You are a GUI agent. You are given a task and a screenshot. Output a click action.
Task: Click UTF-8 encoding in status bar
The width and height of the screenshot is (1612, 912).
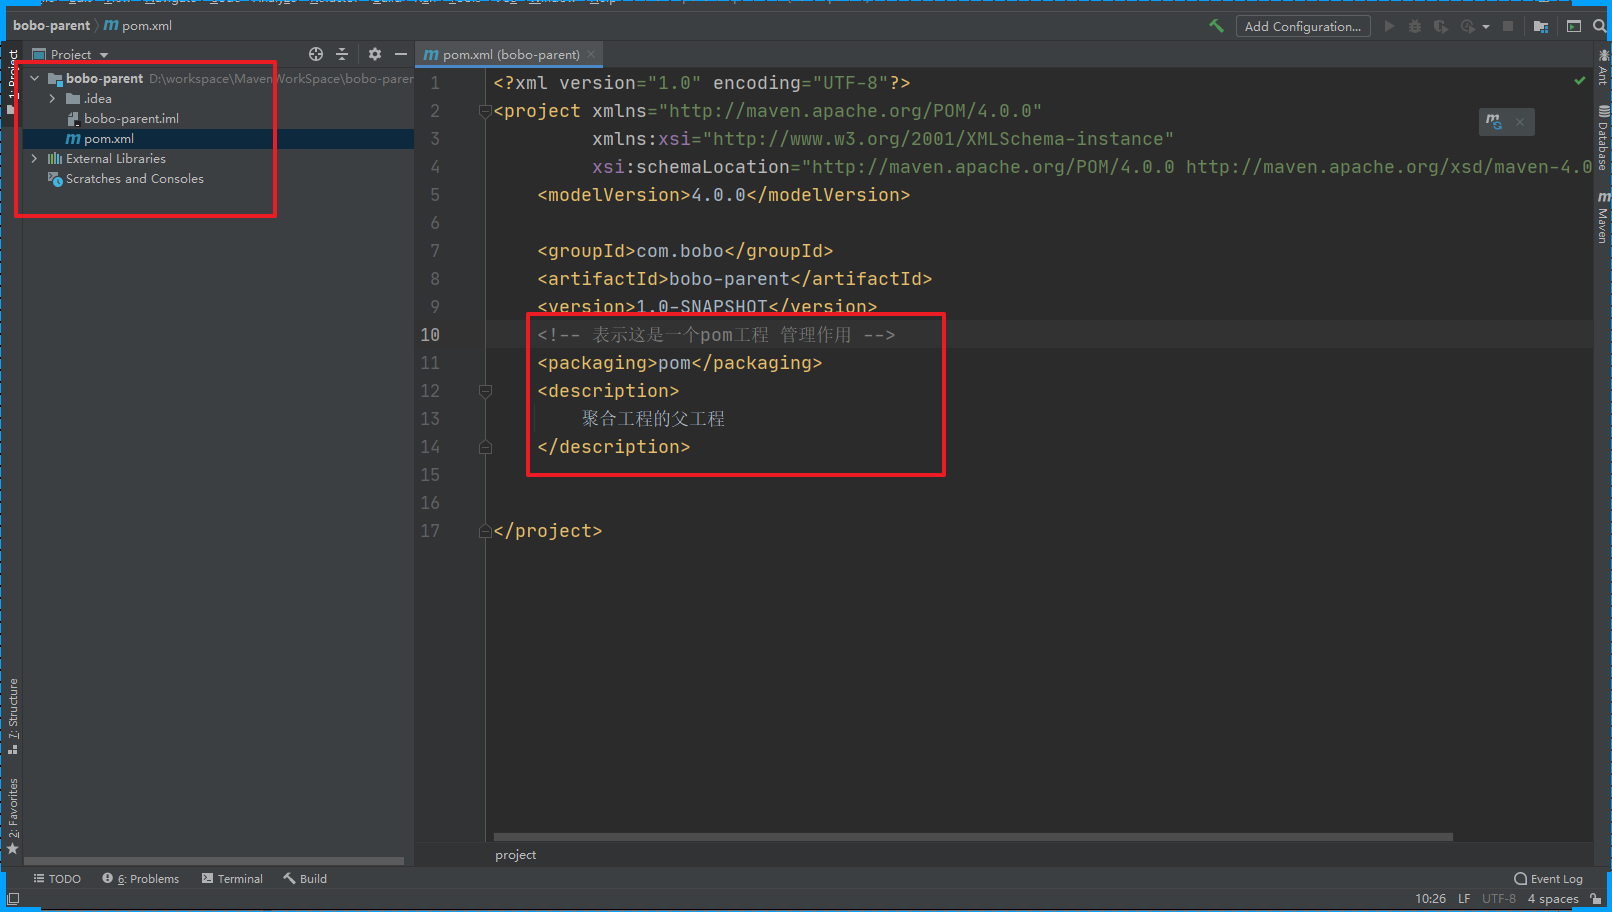point(1499,899)
